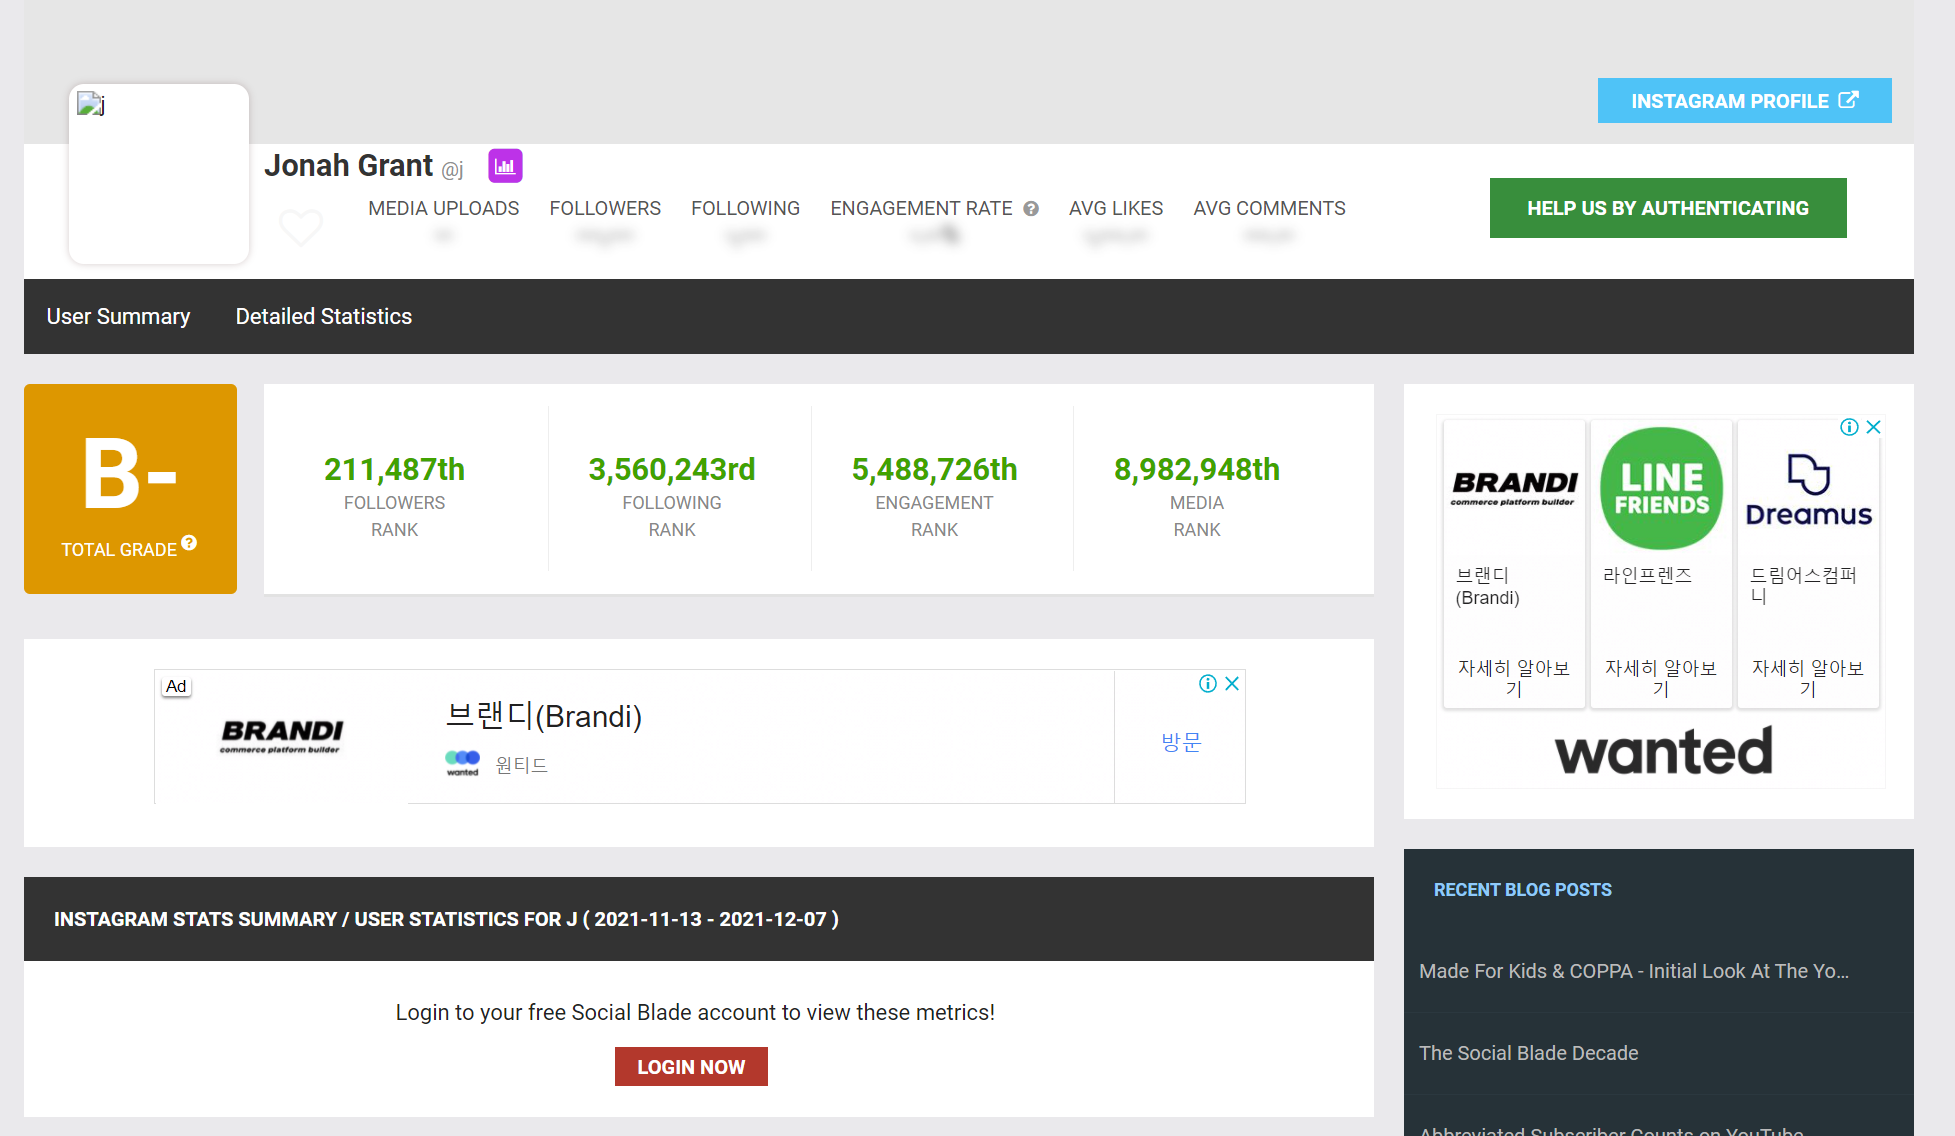Open the Instagram Profile button
The image size is (1955, 1136).
pyautogui.click(x=1744, y=101)
